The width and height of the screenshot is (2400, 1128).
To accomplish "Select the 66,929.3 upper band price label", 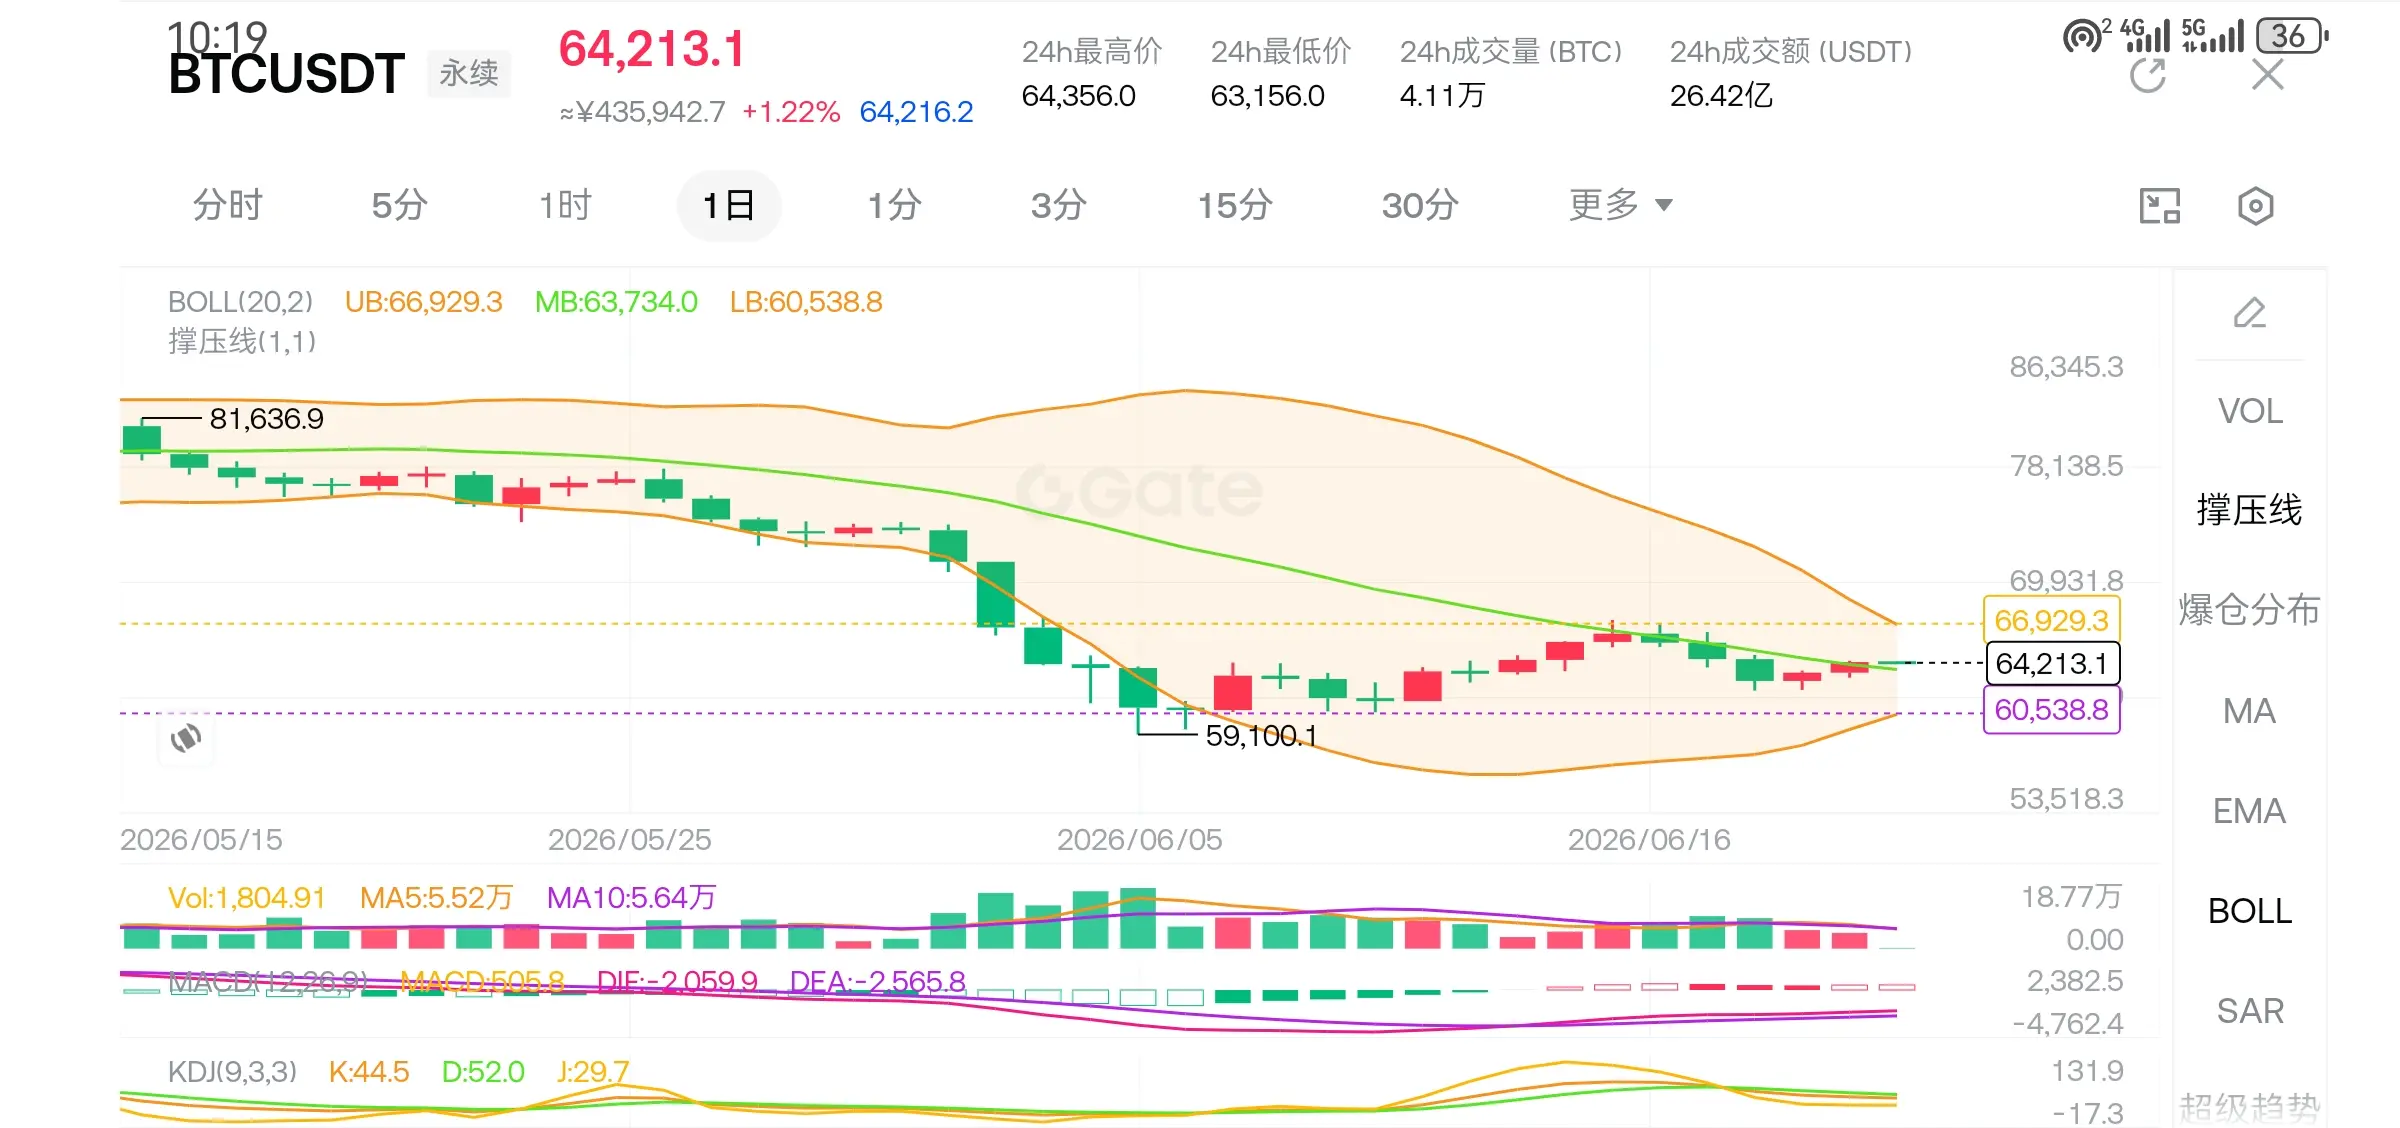I will pos(2051,621).
